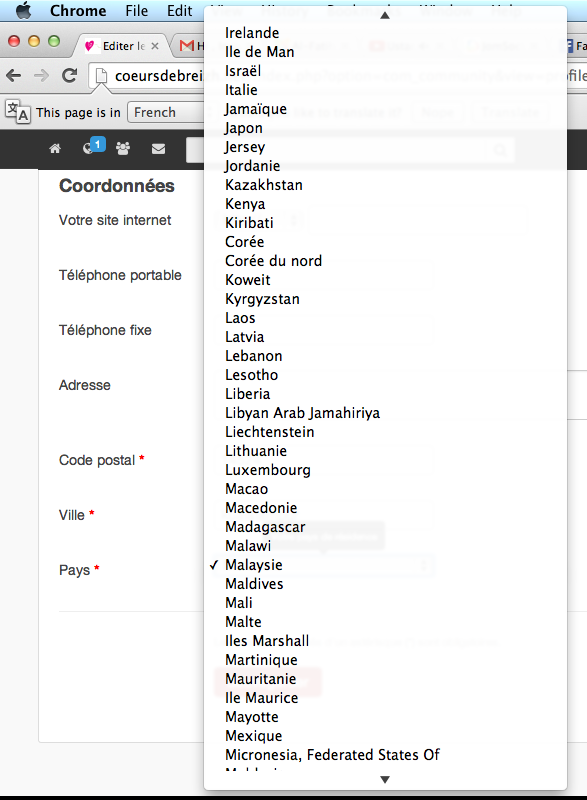Click the home icon in site navbar
The image size is (587, 800).
pyautogui.click(x=55, y=148)
